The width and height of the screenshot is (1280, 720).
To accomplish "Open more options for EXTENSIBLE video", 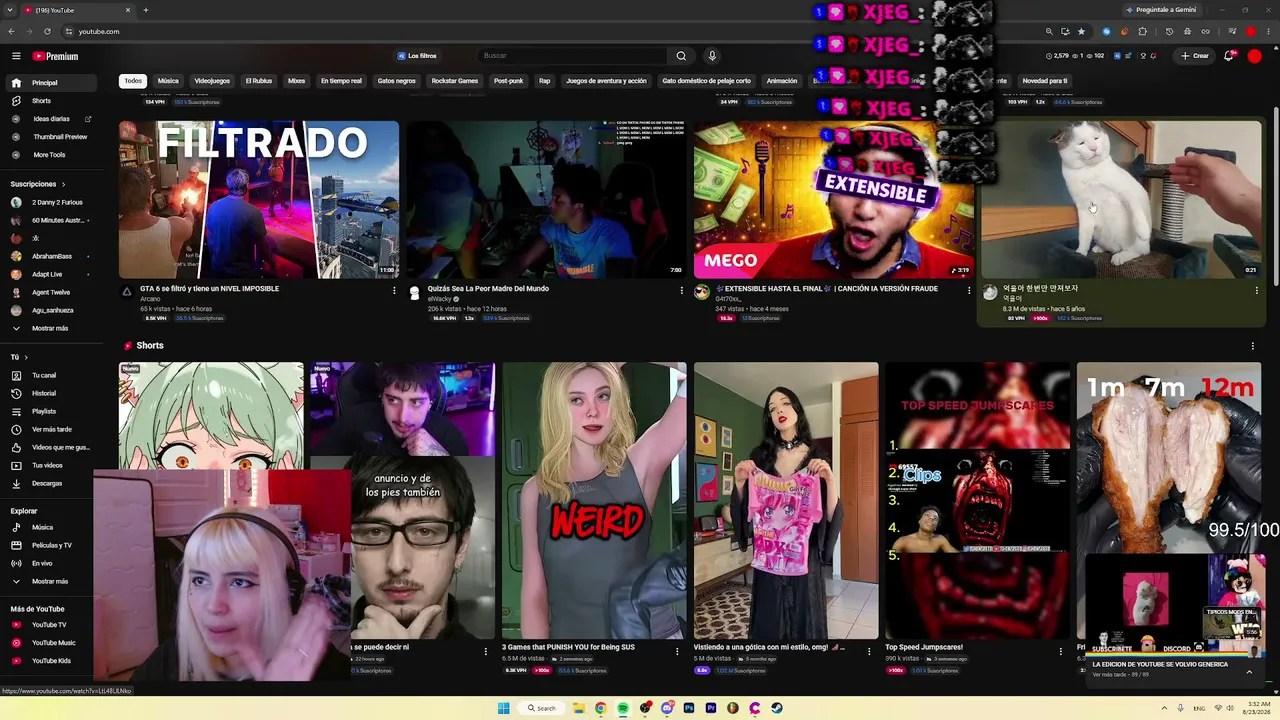I will pos(969,290).
